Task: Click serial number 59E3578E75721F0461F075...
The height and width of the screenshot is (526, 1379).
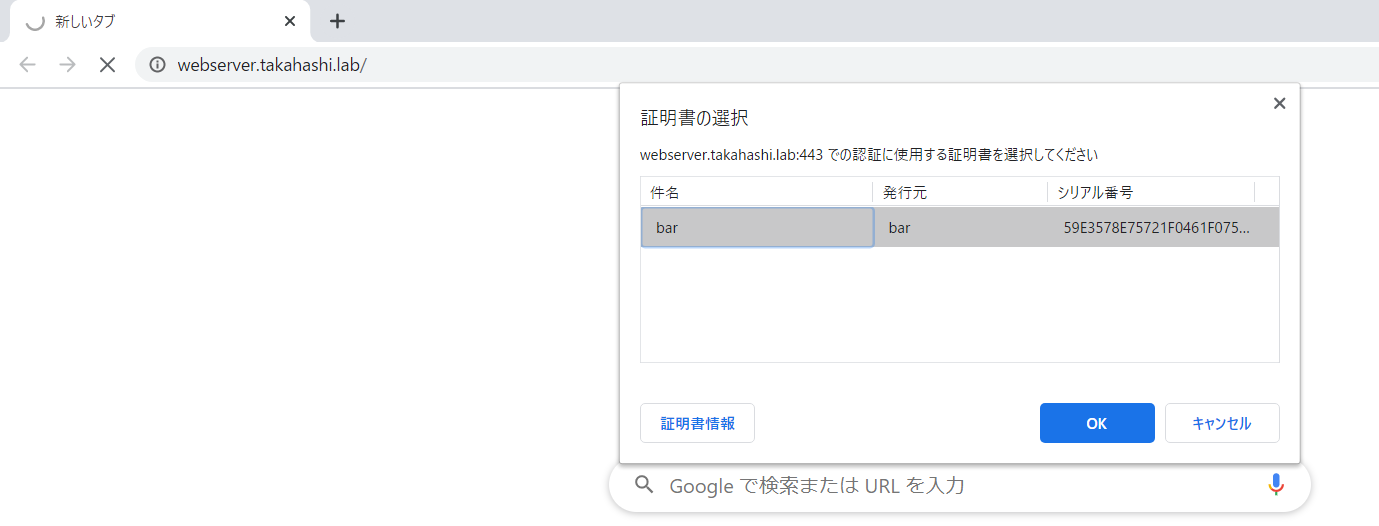Action: [x=1157, y=227]
